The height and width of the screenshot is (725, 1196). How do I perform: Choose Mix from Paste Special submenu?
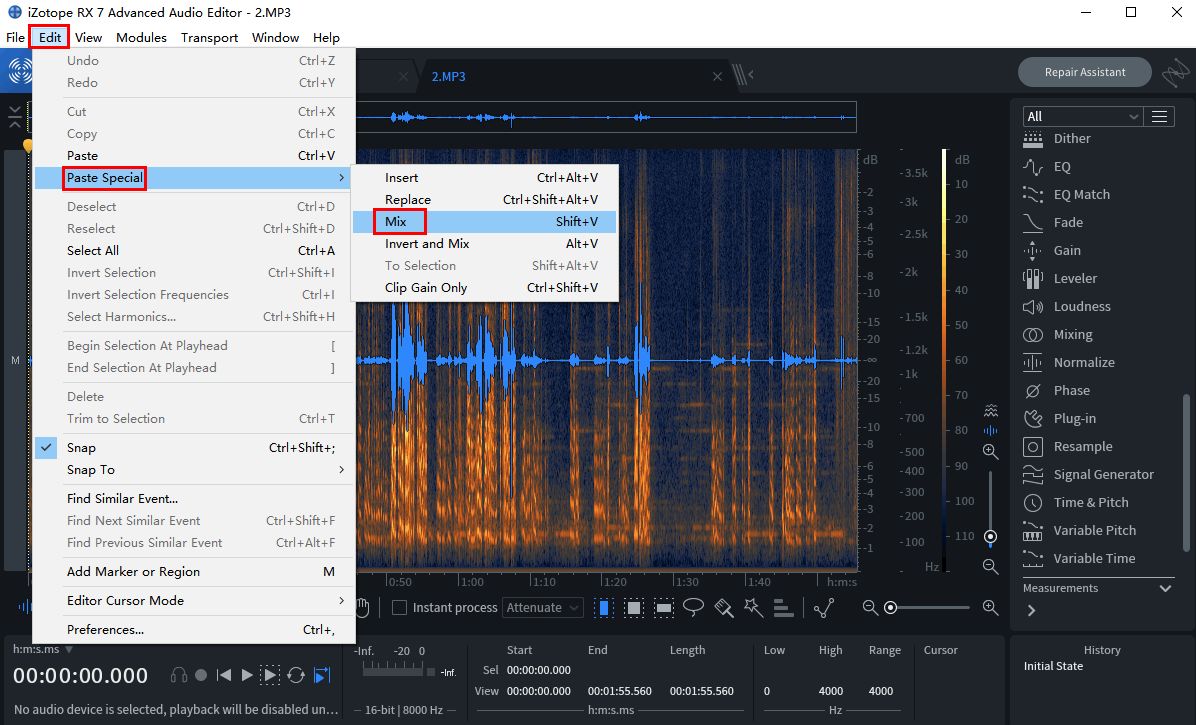(484, 222)
